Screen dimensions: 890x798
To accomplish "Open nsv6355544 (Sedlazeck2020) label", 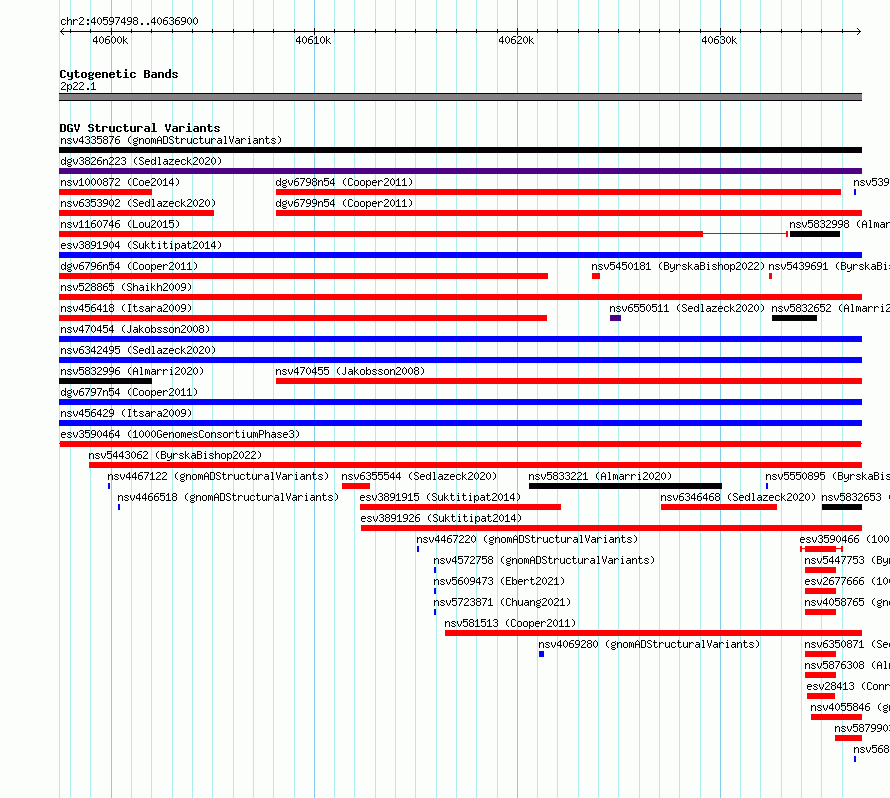I will click(x=419, y=476).
